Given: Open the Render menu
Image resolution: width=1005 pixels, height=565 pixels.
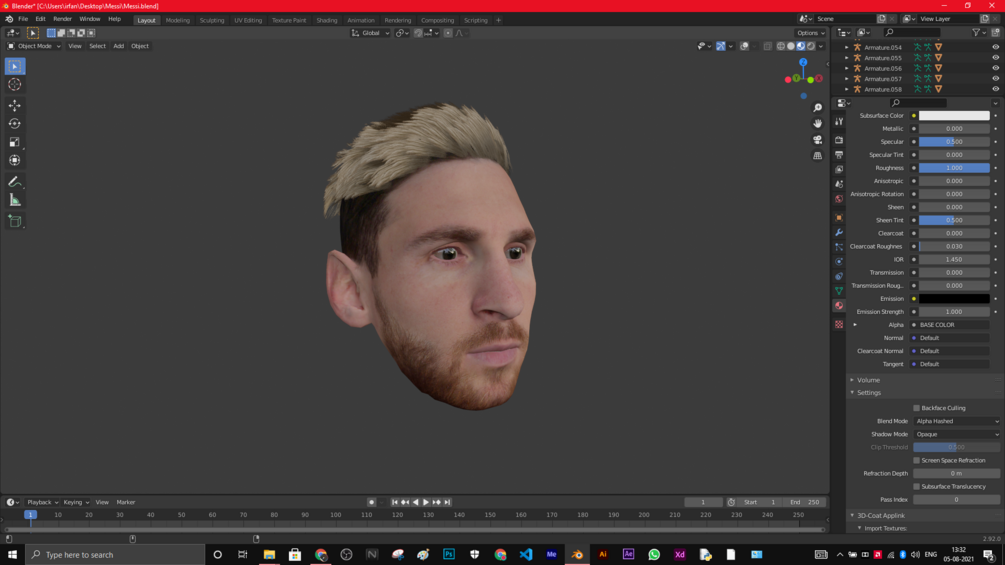Looking at the screenshot, I should click(62, 19).
